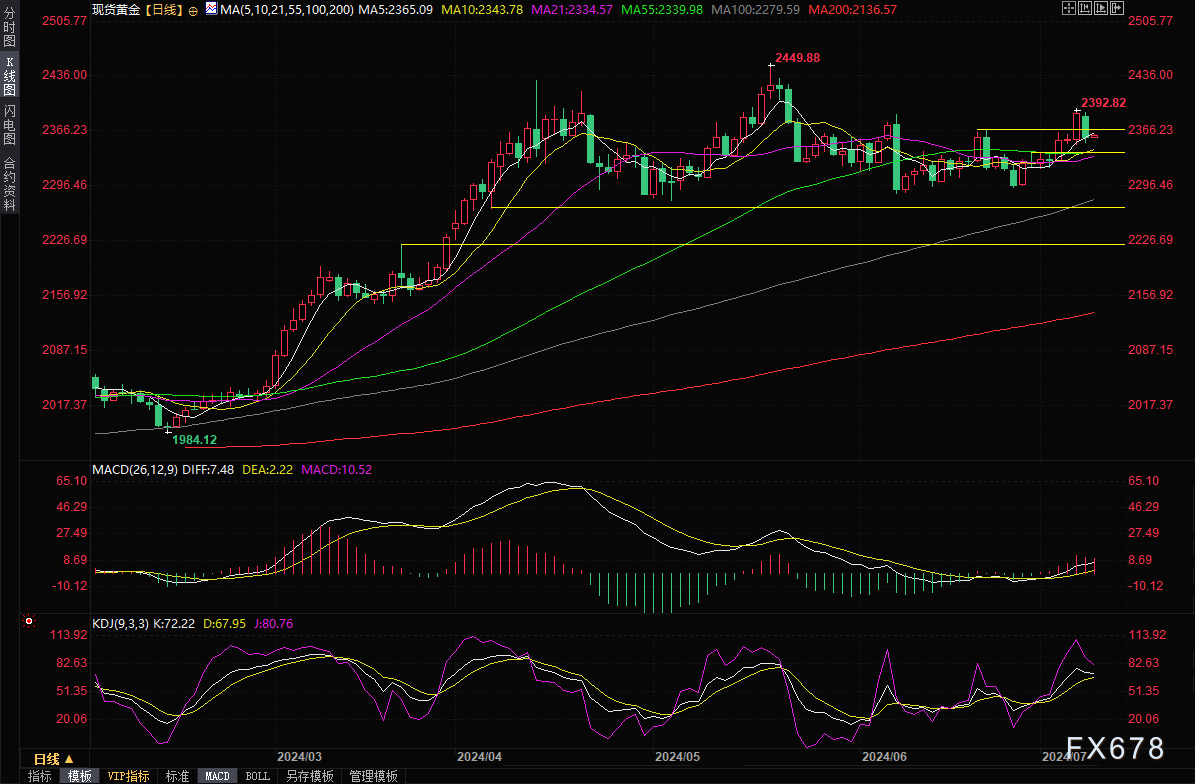Click the red sun icon beside KDJ
This screenshot has width=1195, height=784.
click(x=29, y=623)
